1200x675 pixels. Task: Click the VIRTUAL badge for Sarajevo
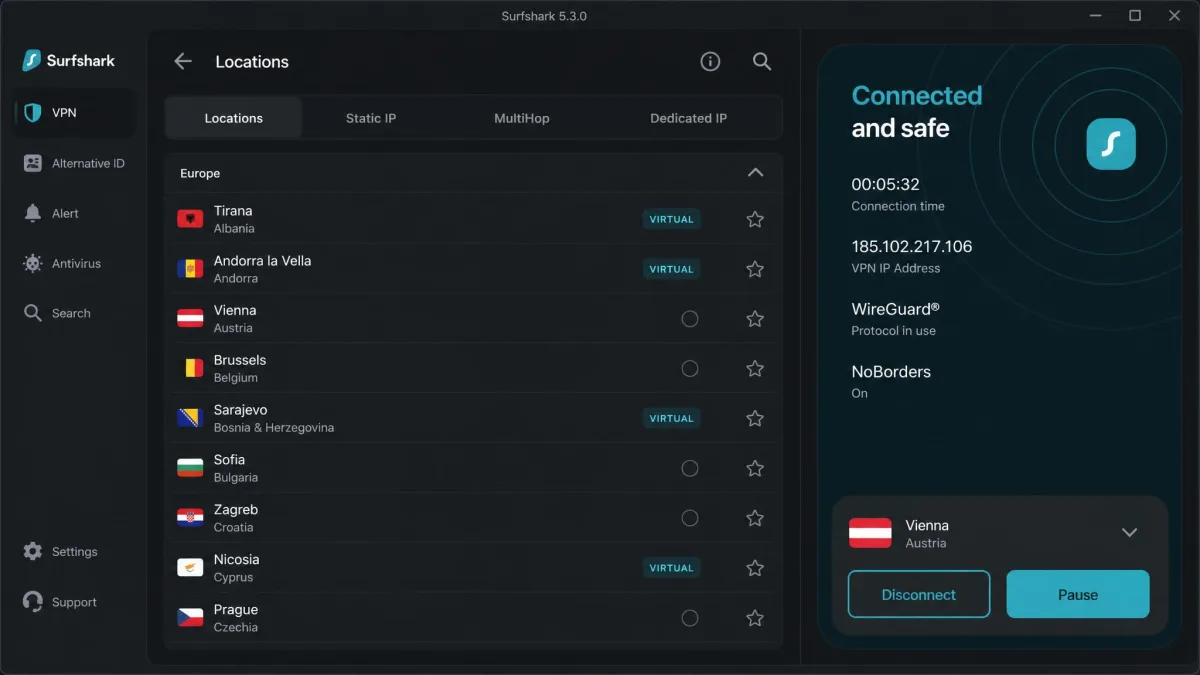click(671, 418)
